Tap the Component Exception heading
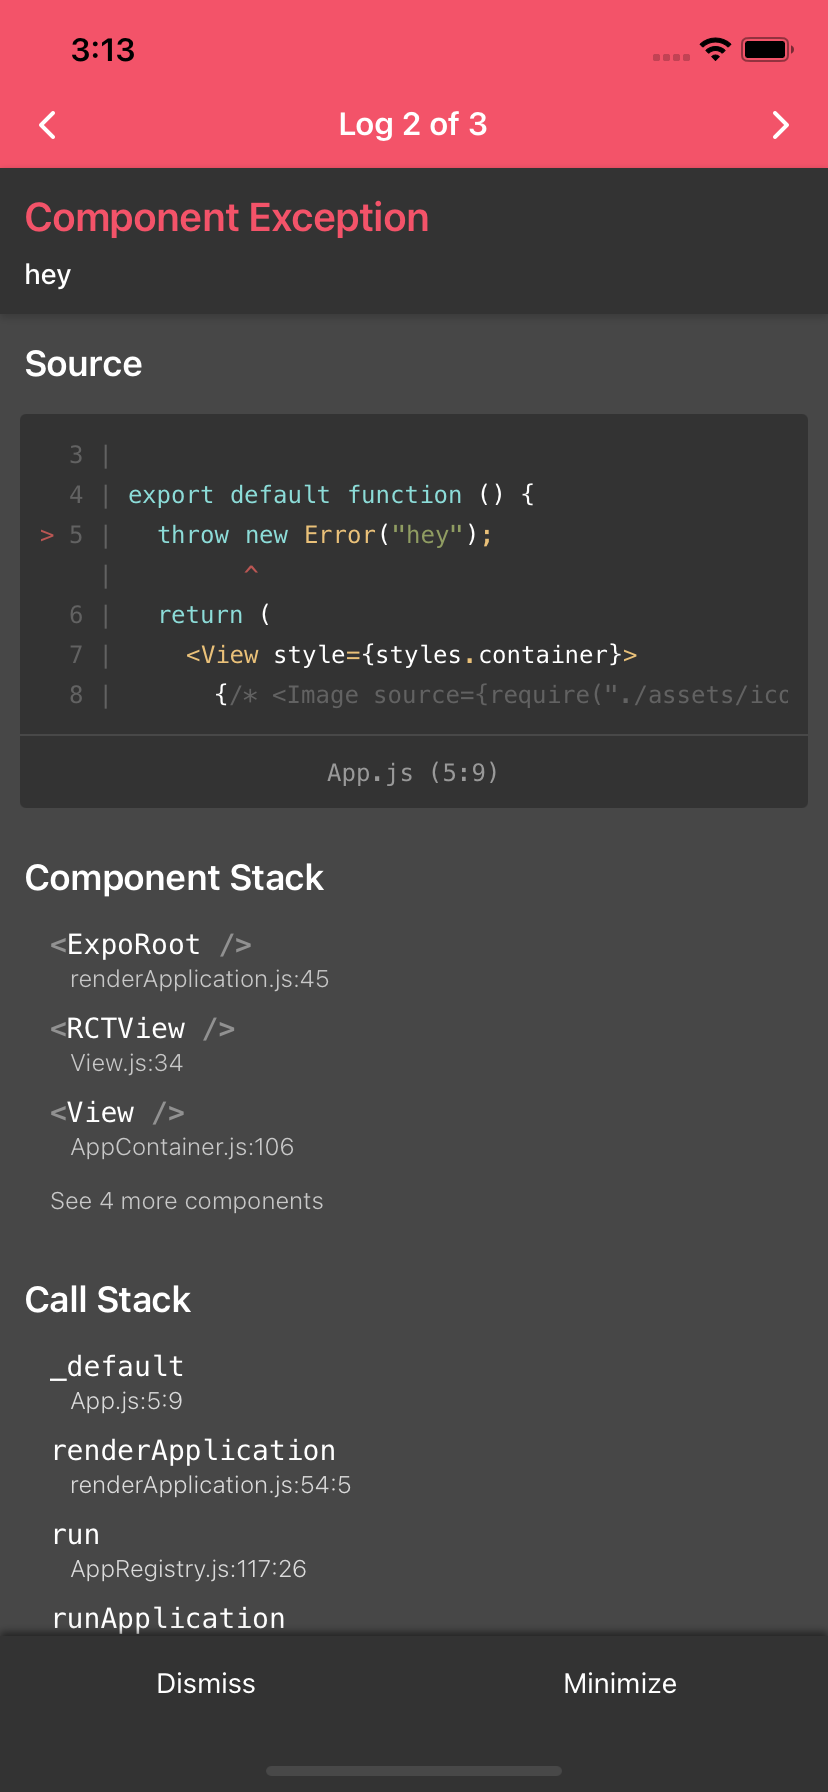 227,217
